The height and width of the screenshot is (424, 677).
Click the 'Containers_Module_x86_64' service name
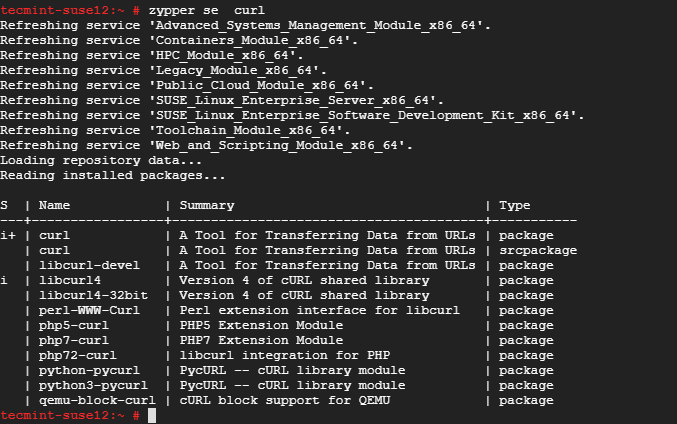(x=222, y=40)
